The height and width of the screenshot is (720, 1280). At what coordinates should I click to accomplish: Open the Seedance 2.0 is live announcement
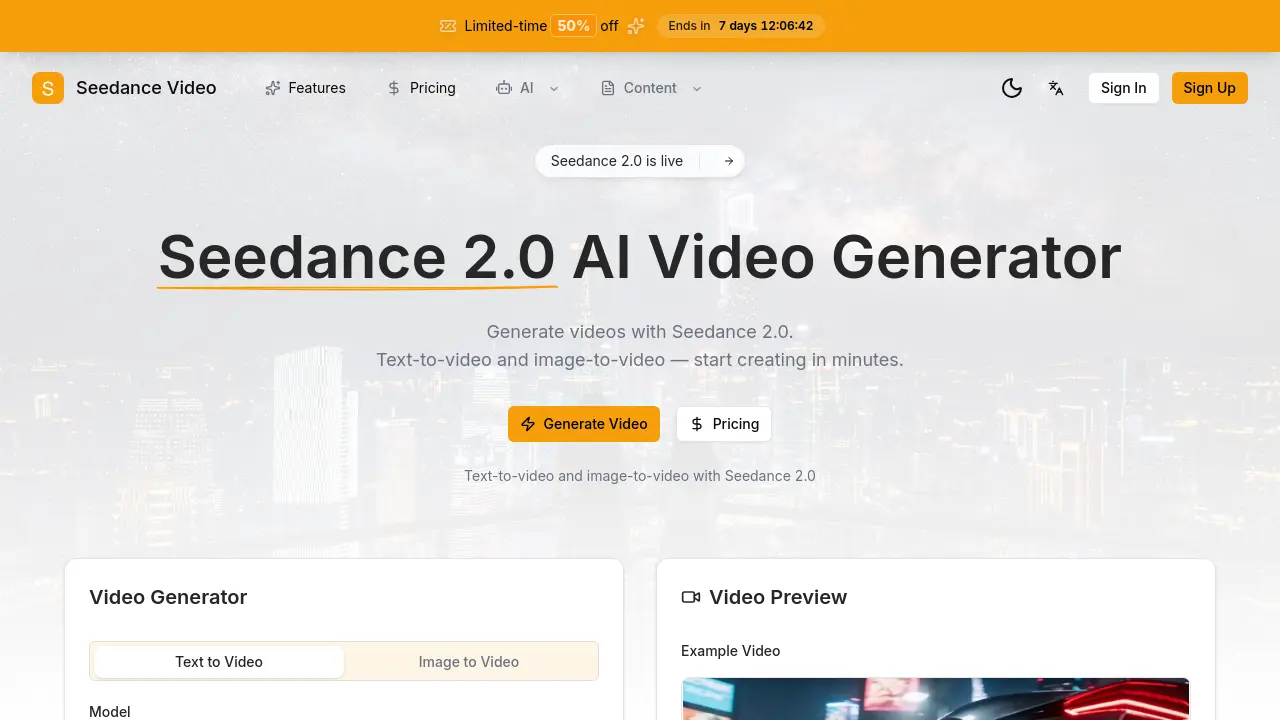coord(640,161)
